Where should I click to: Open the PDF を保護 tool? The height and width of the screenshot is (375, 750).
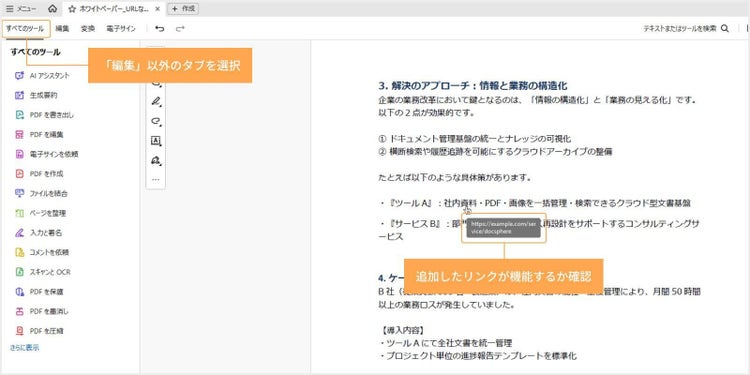click(x=39, y=291)
